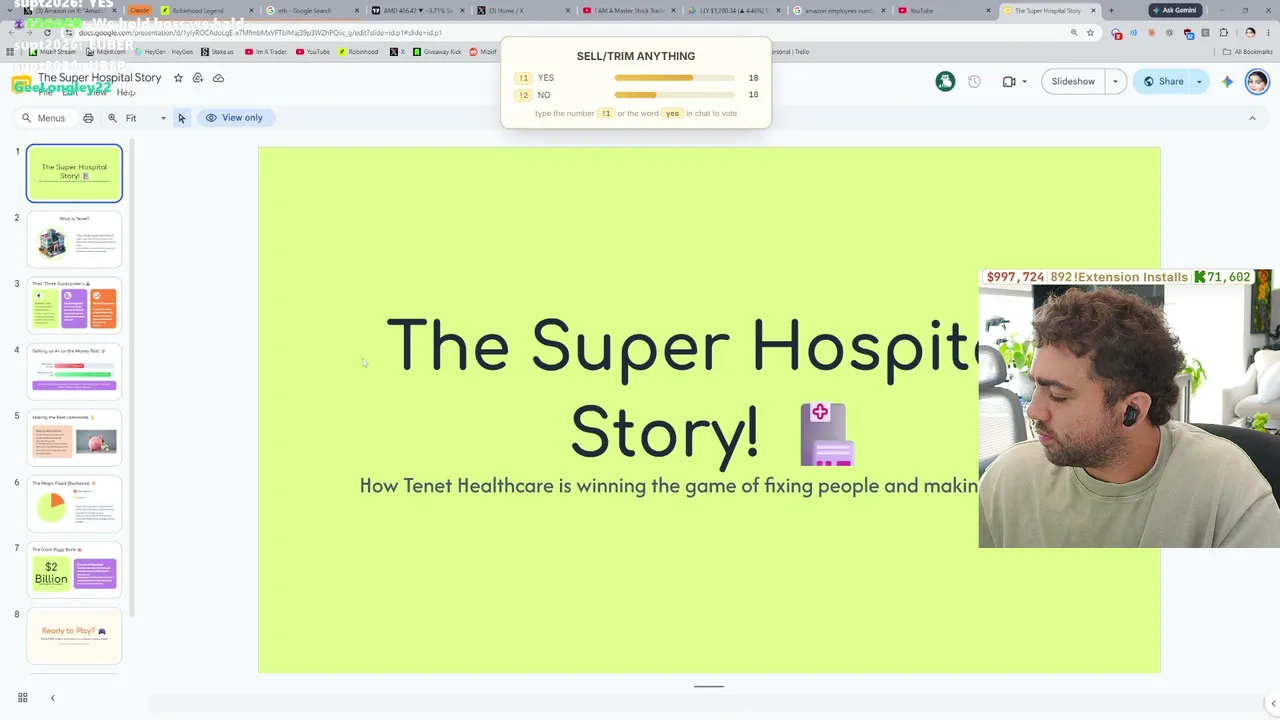Check the cloud save status icon
The image size is (1280, 720).
point(218,78)
